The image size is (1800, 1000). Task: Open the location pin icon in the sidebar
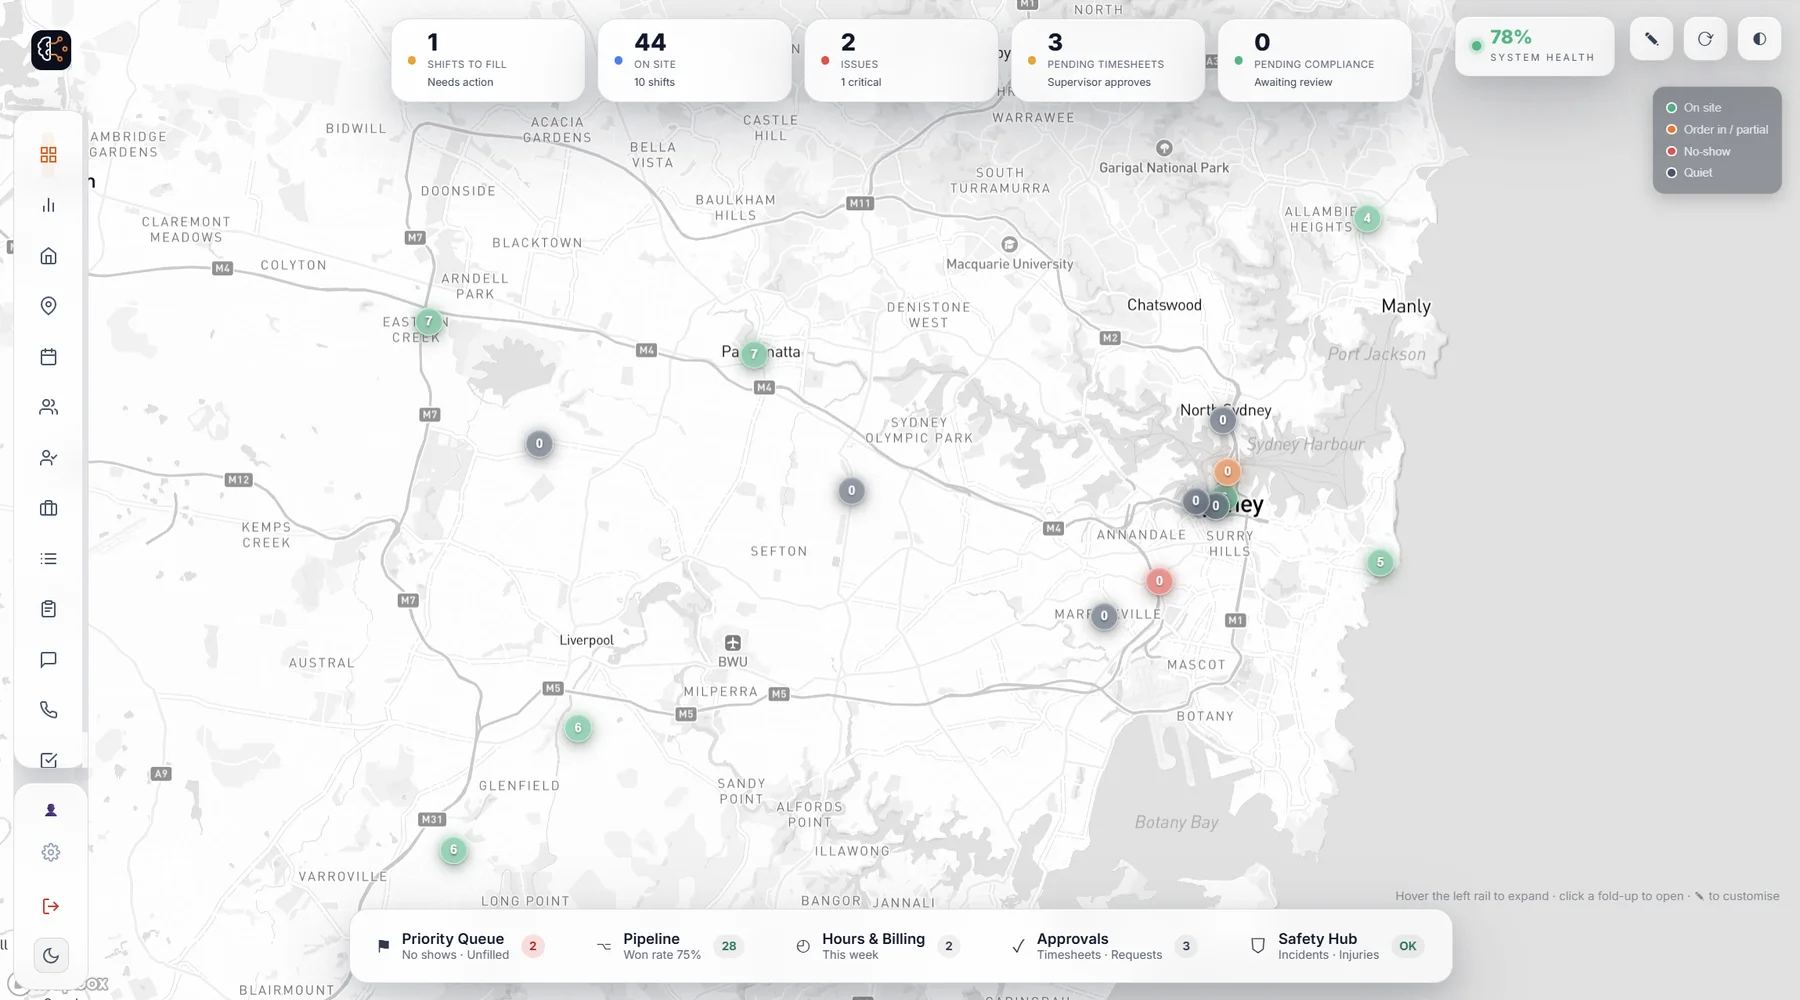[x=48, y=306]
